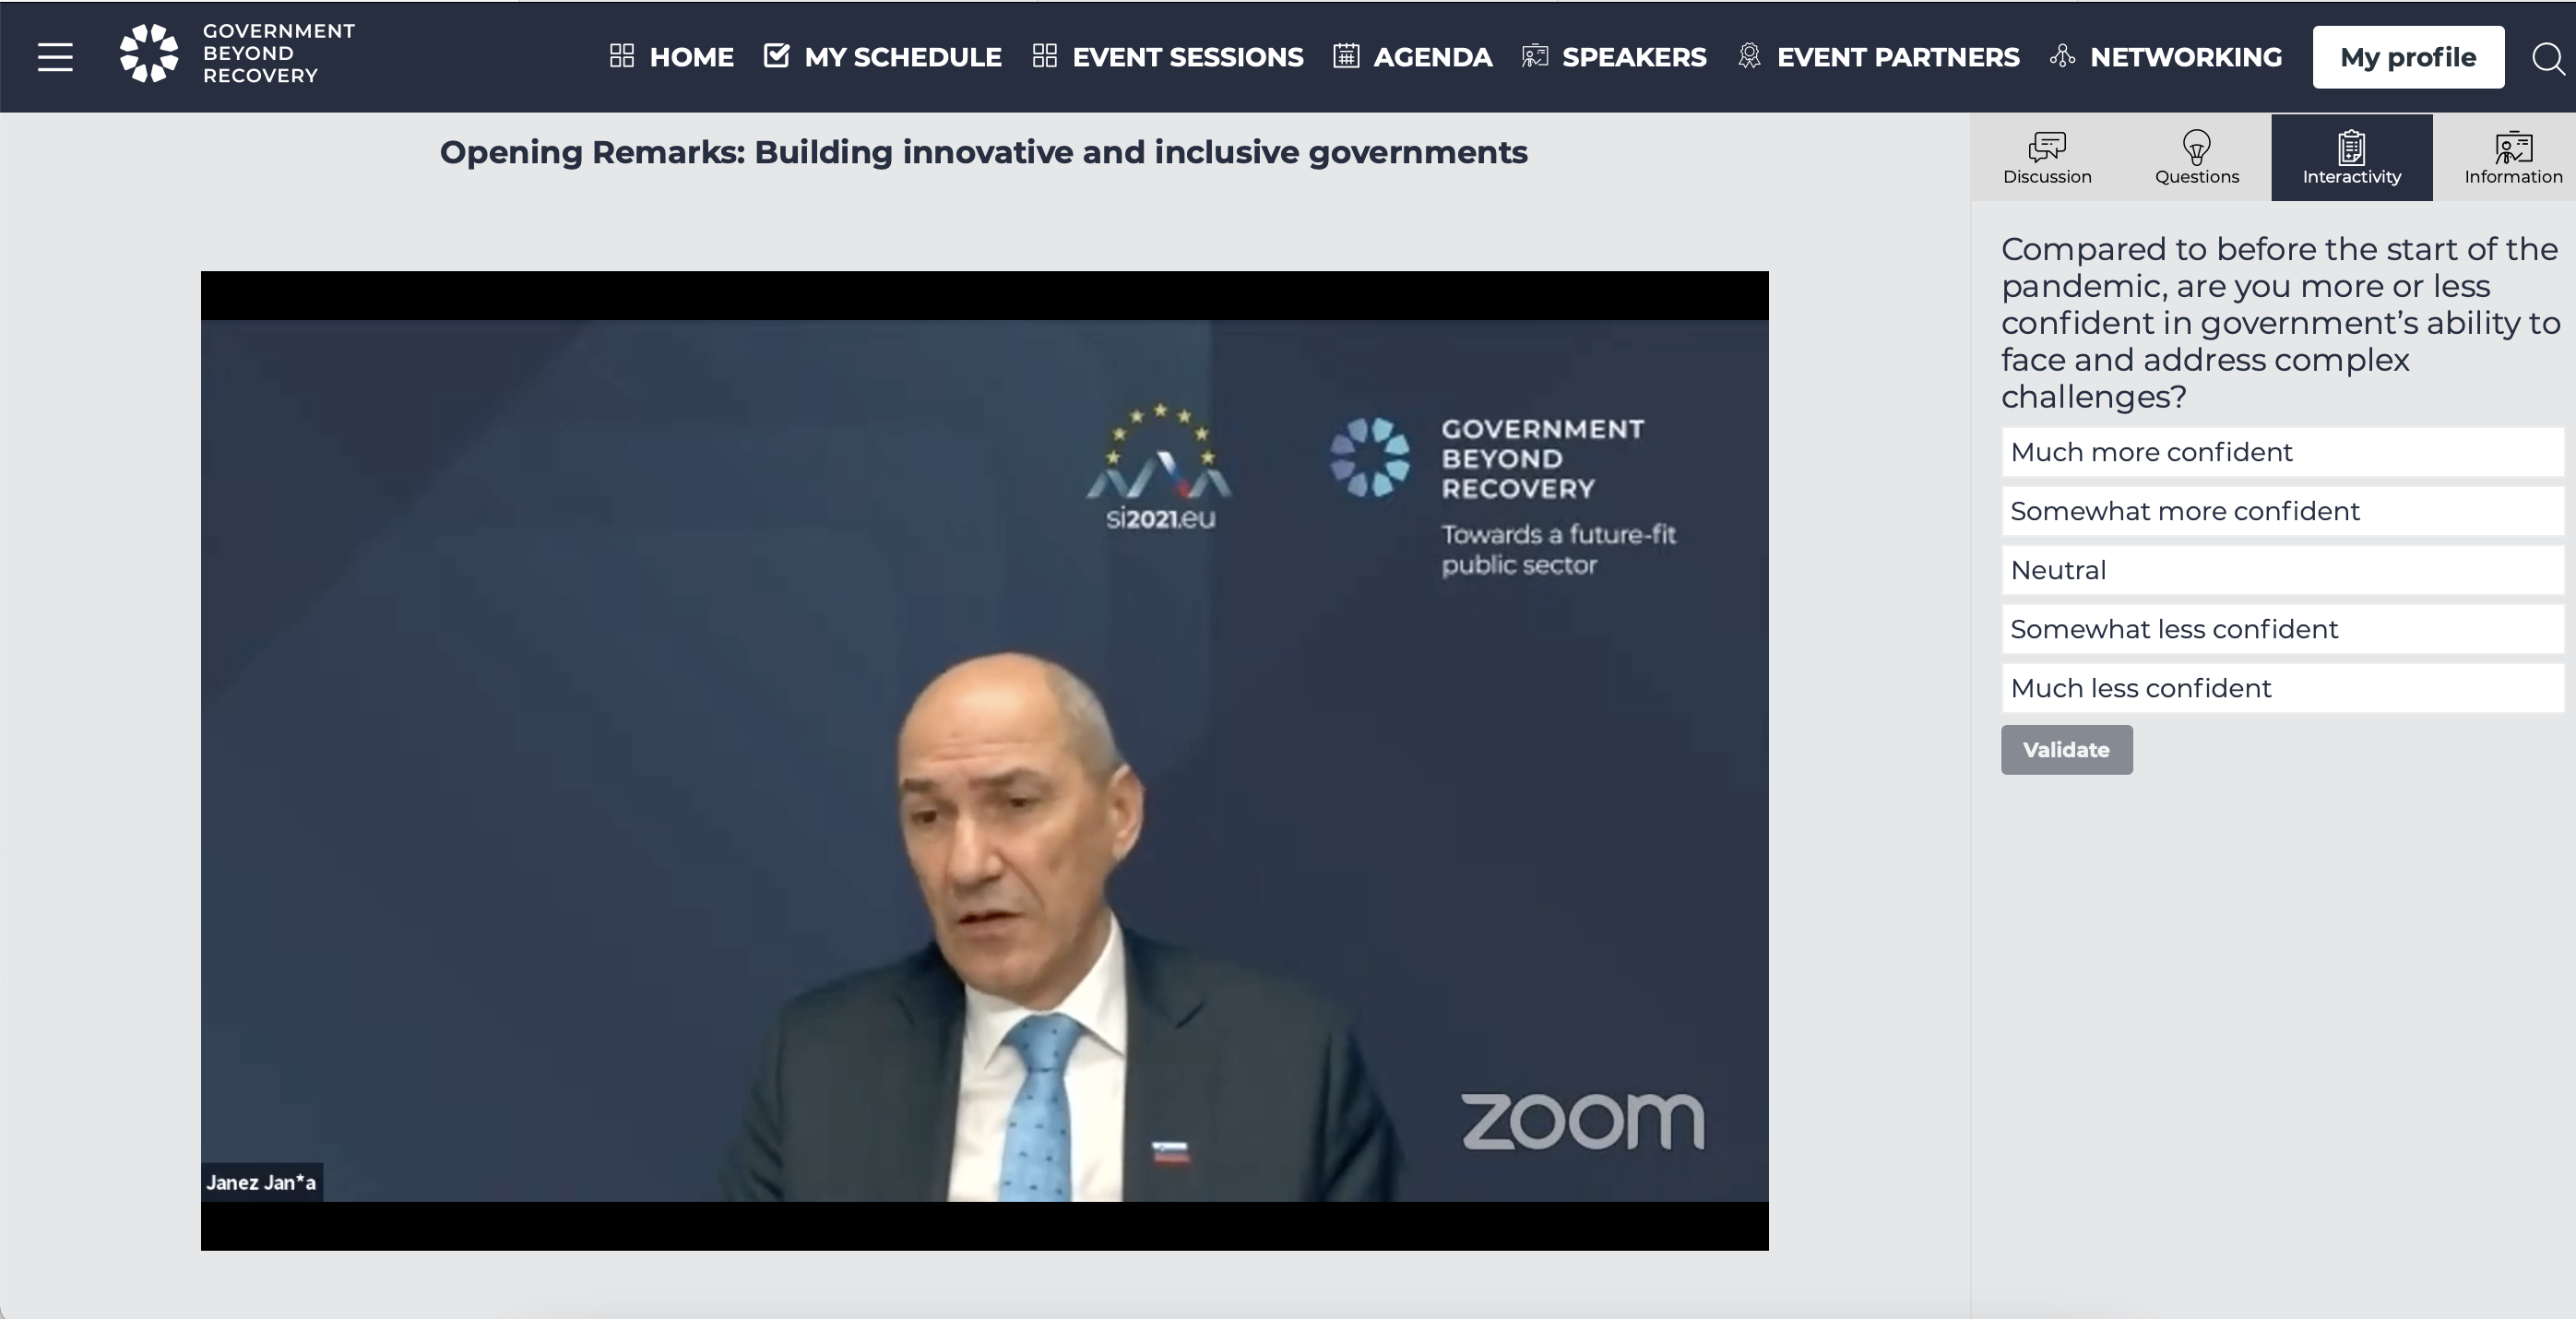Choose the 'Neutral' poll answer
Screen dimensions: 2576x1319
(x=2282, y=570)
